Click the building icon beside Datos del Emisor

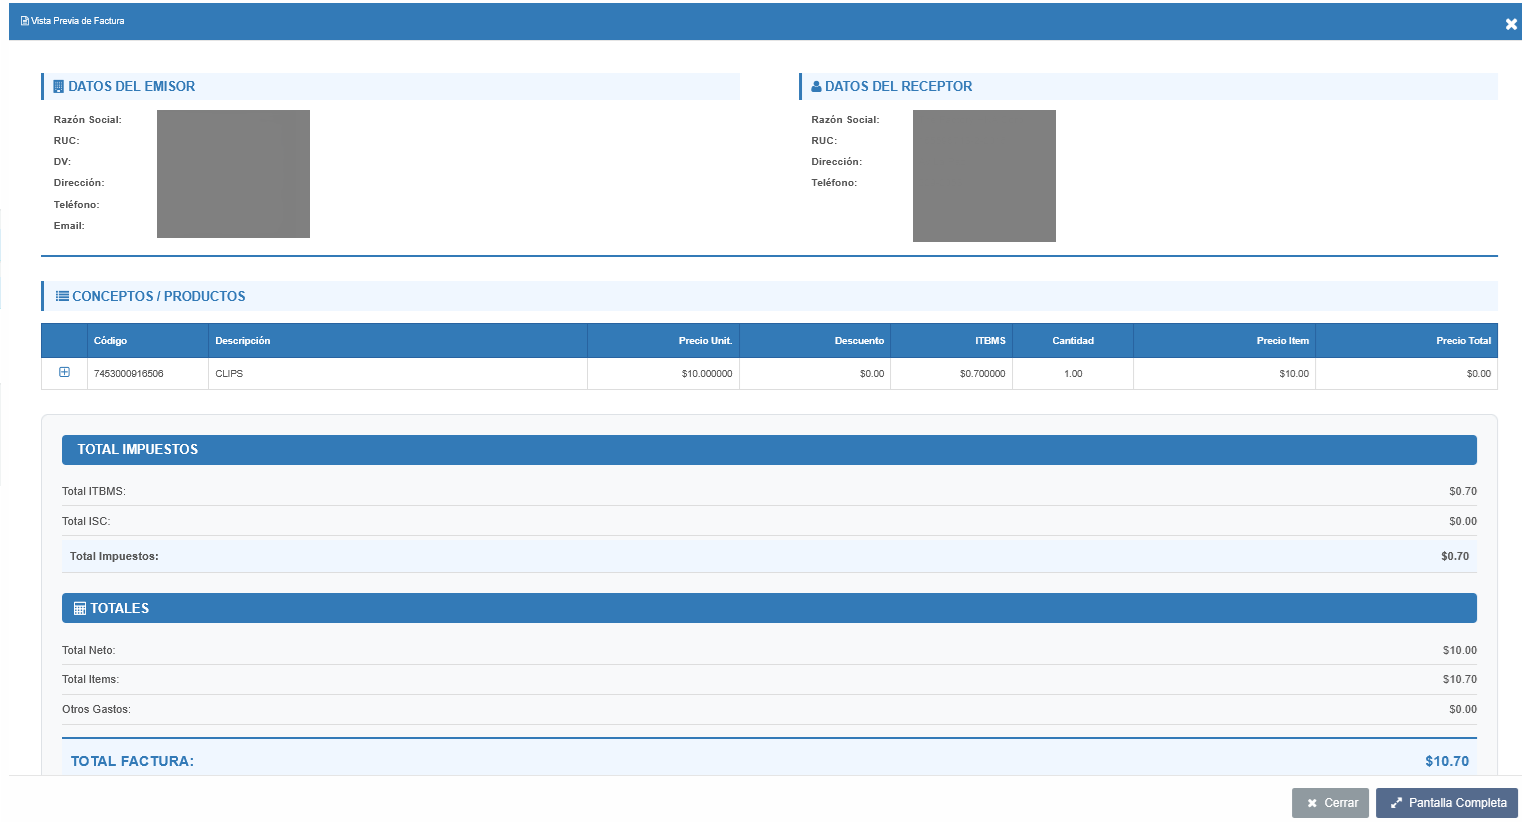pyautogui.click(x=58, y=87)
